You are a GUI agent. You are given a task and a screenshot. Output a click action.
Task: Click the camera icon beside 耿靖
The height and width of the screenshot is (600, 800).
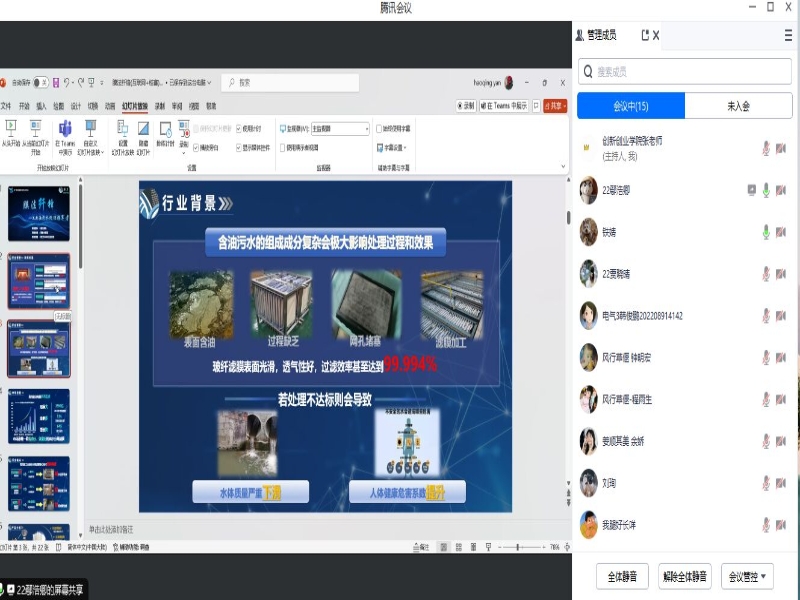[x=780, y=232]
